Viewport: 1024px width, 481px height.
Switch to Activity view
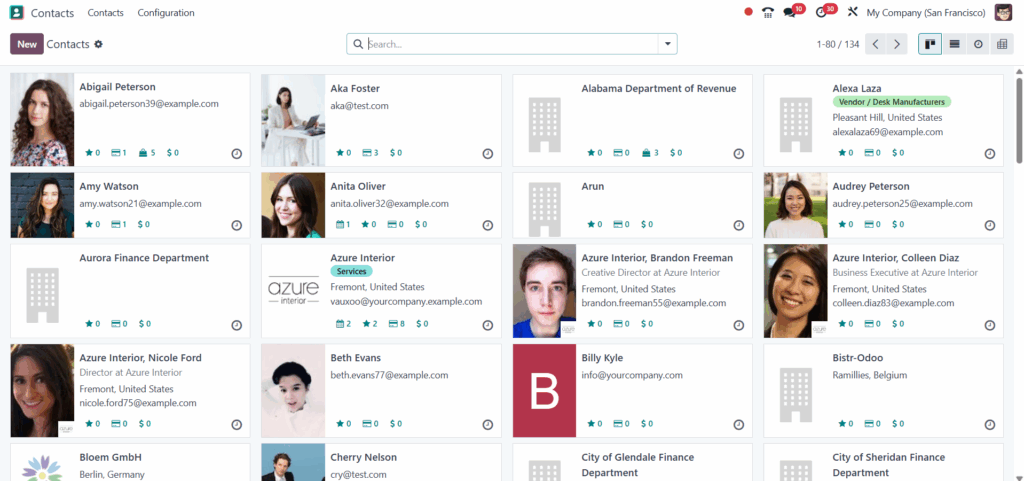[x=977, y=44]
